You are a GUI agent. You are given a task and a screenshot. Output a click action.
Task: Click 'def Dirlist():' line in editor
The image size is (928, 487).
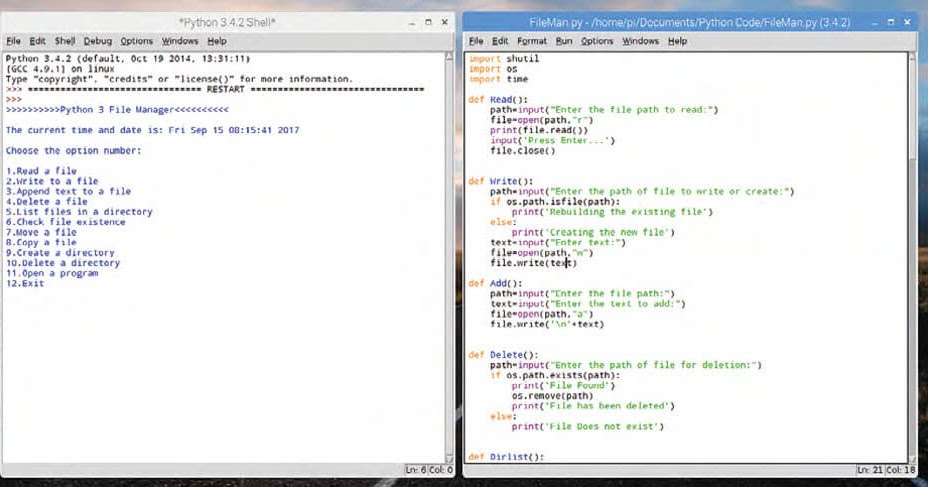pos(507,457)
